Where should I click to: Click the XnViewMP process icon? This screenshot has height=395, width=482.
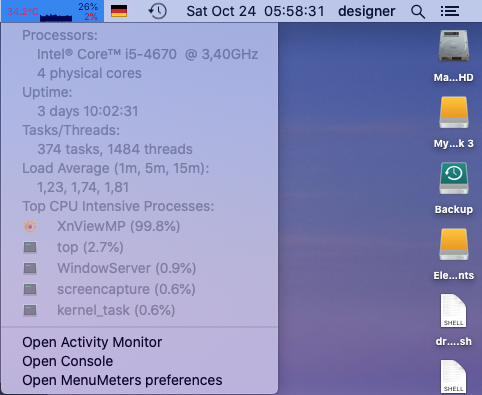30,226
